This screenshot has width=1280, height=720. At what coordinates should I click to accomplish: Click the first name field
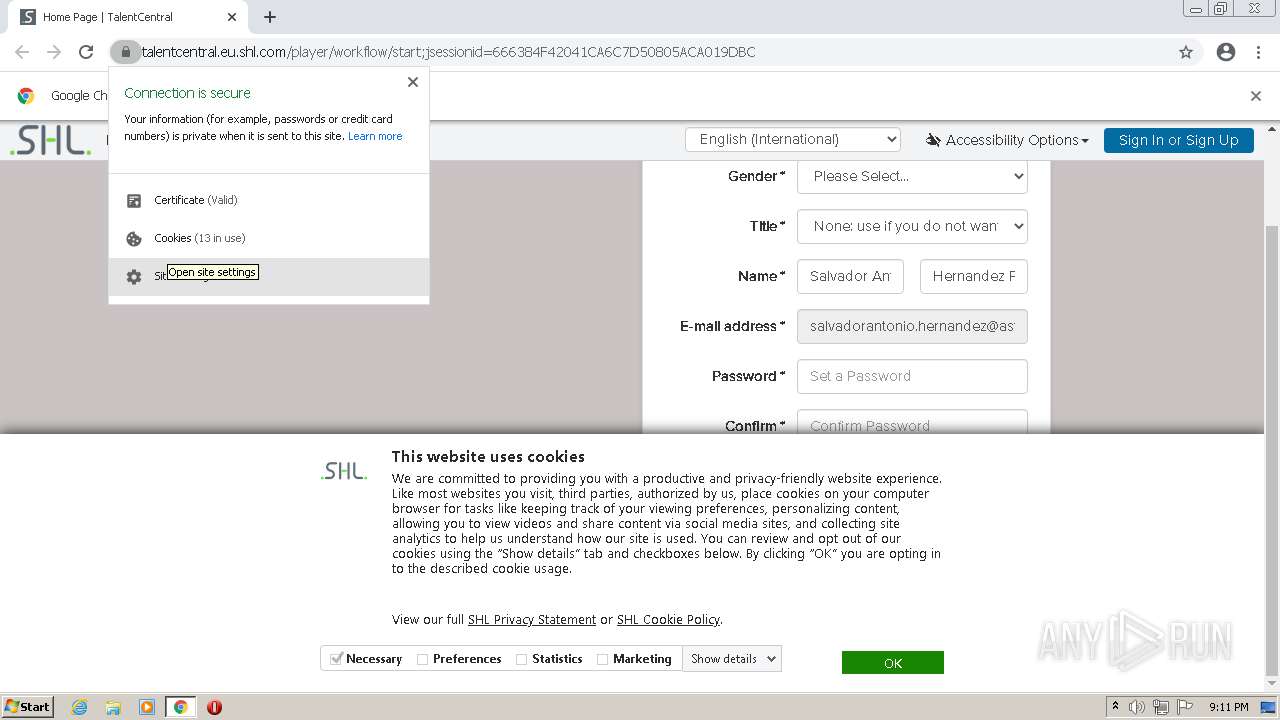(850, 276)
